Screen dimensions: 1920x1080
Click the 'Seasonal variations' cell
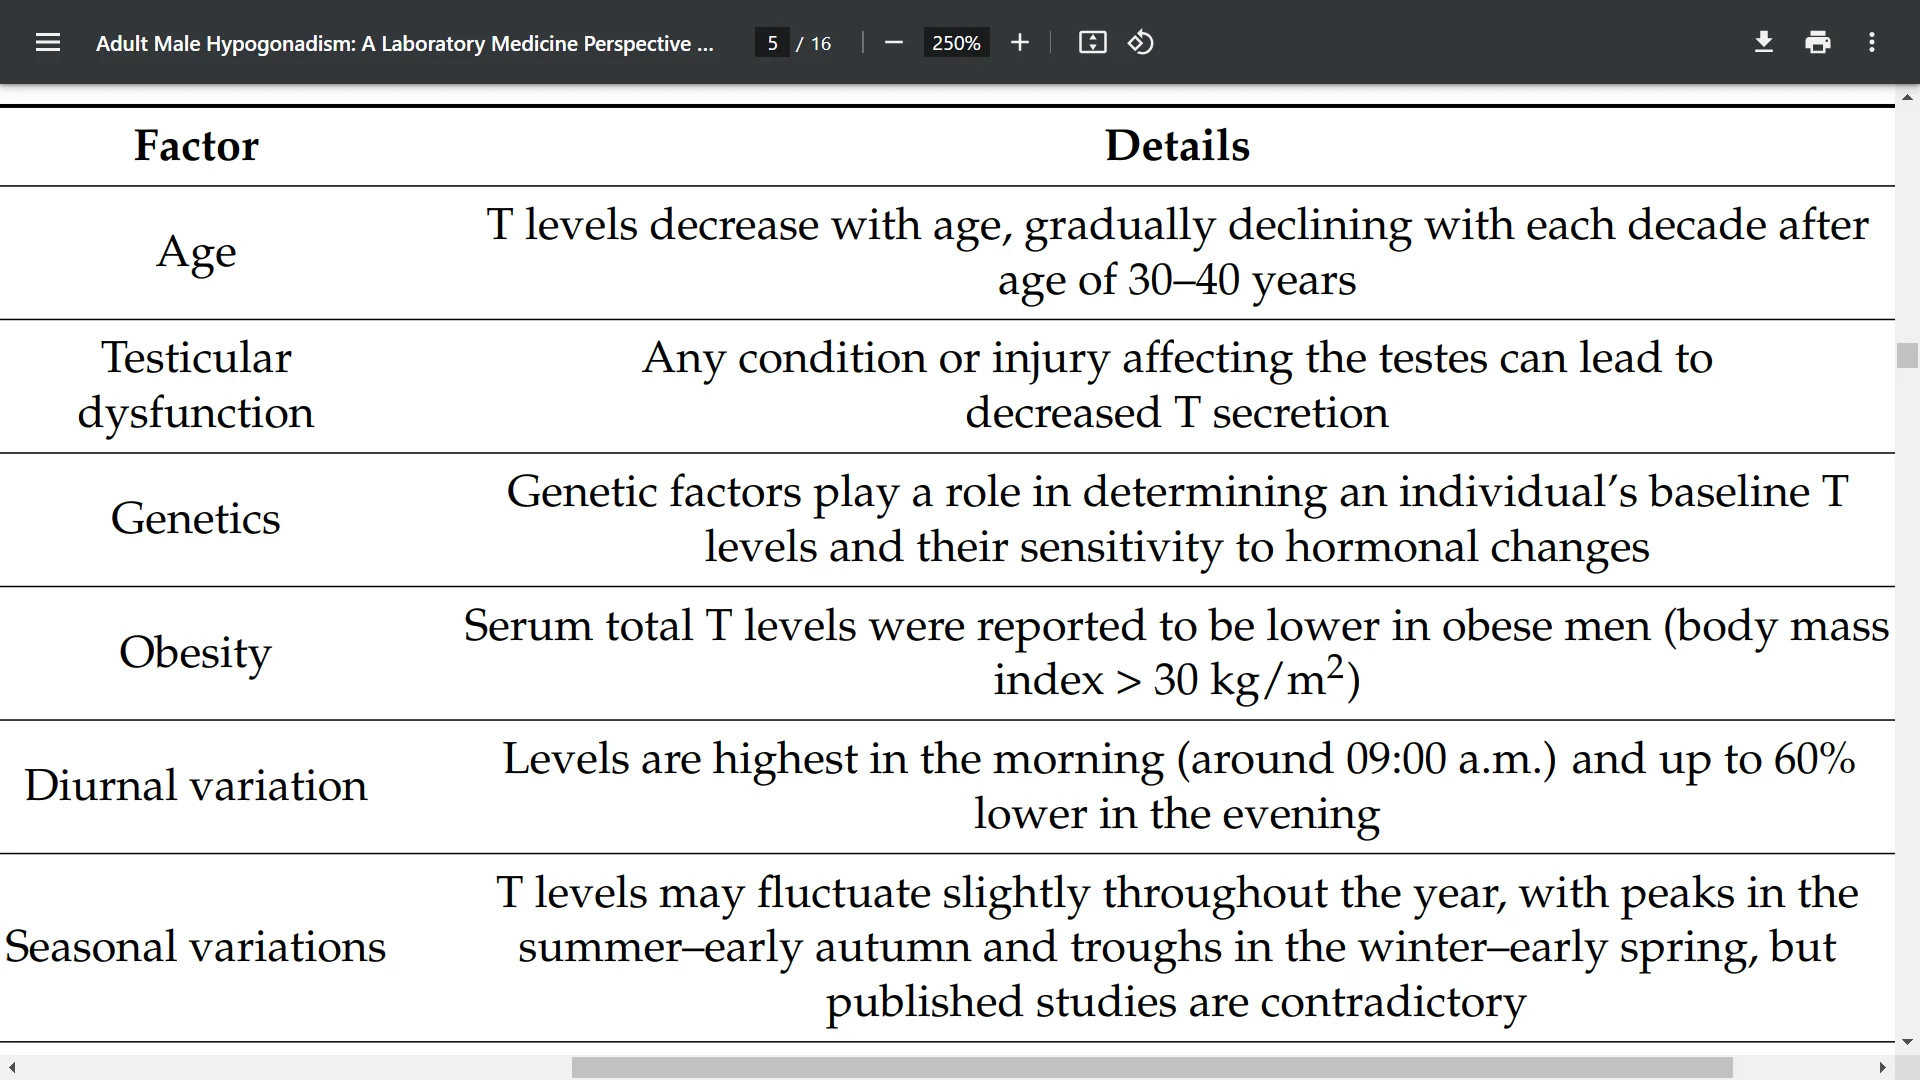pyautogui.click(x=196, y=946)
